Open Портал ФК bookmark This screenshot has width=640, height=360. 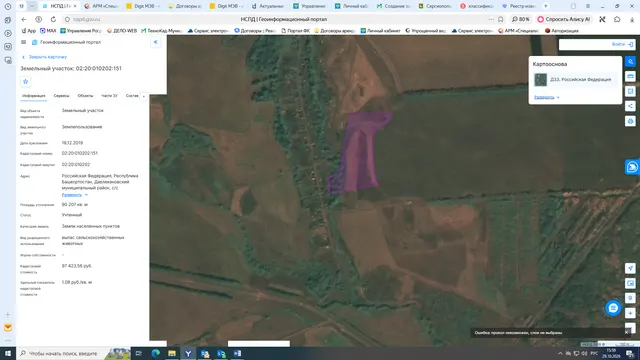click(x=296, y=31)
